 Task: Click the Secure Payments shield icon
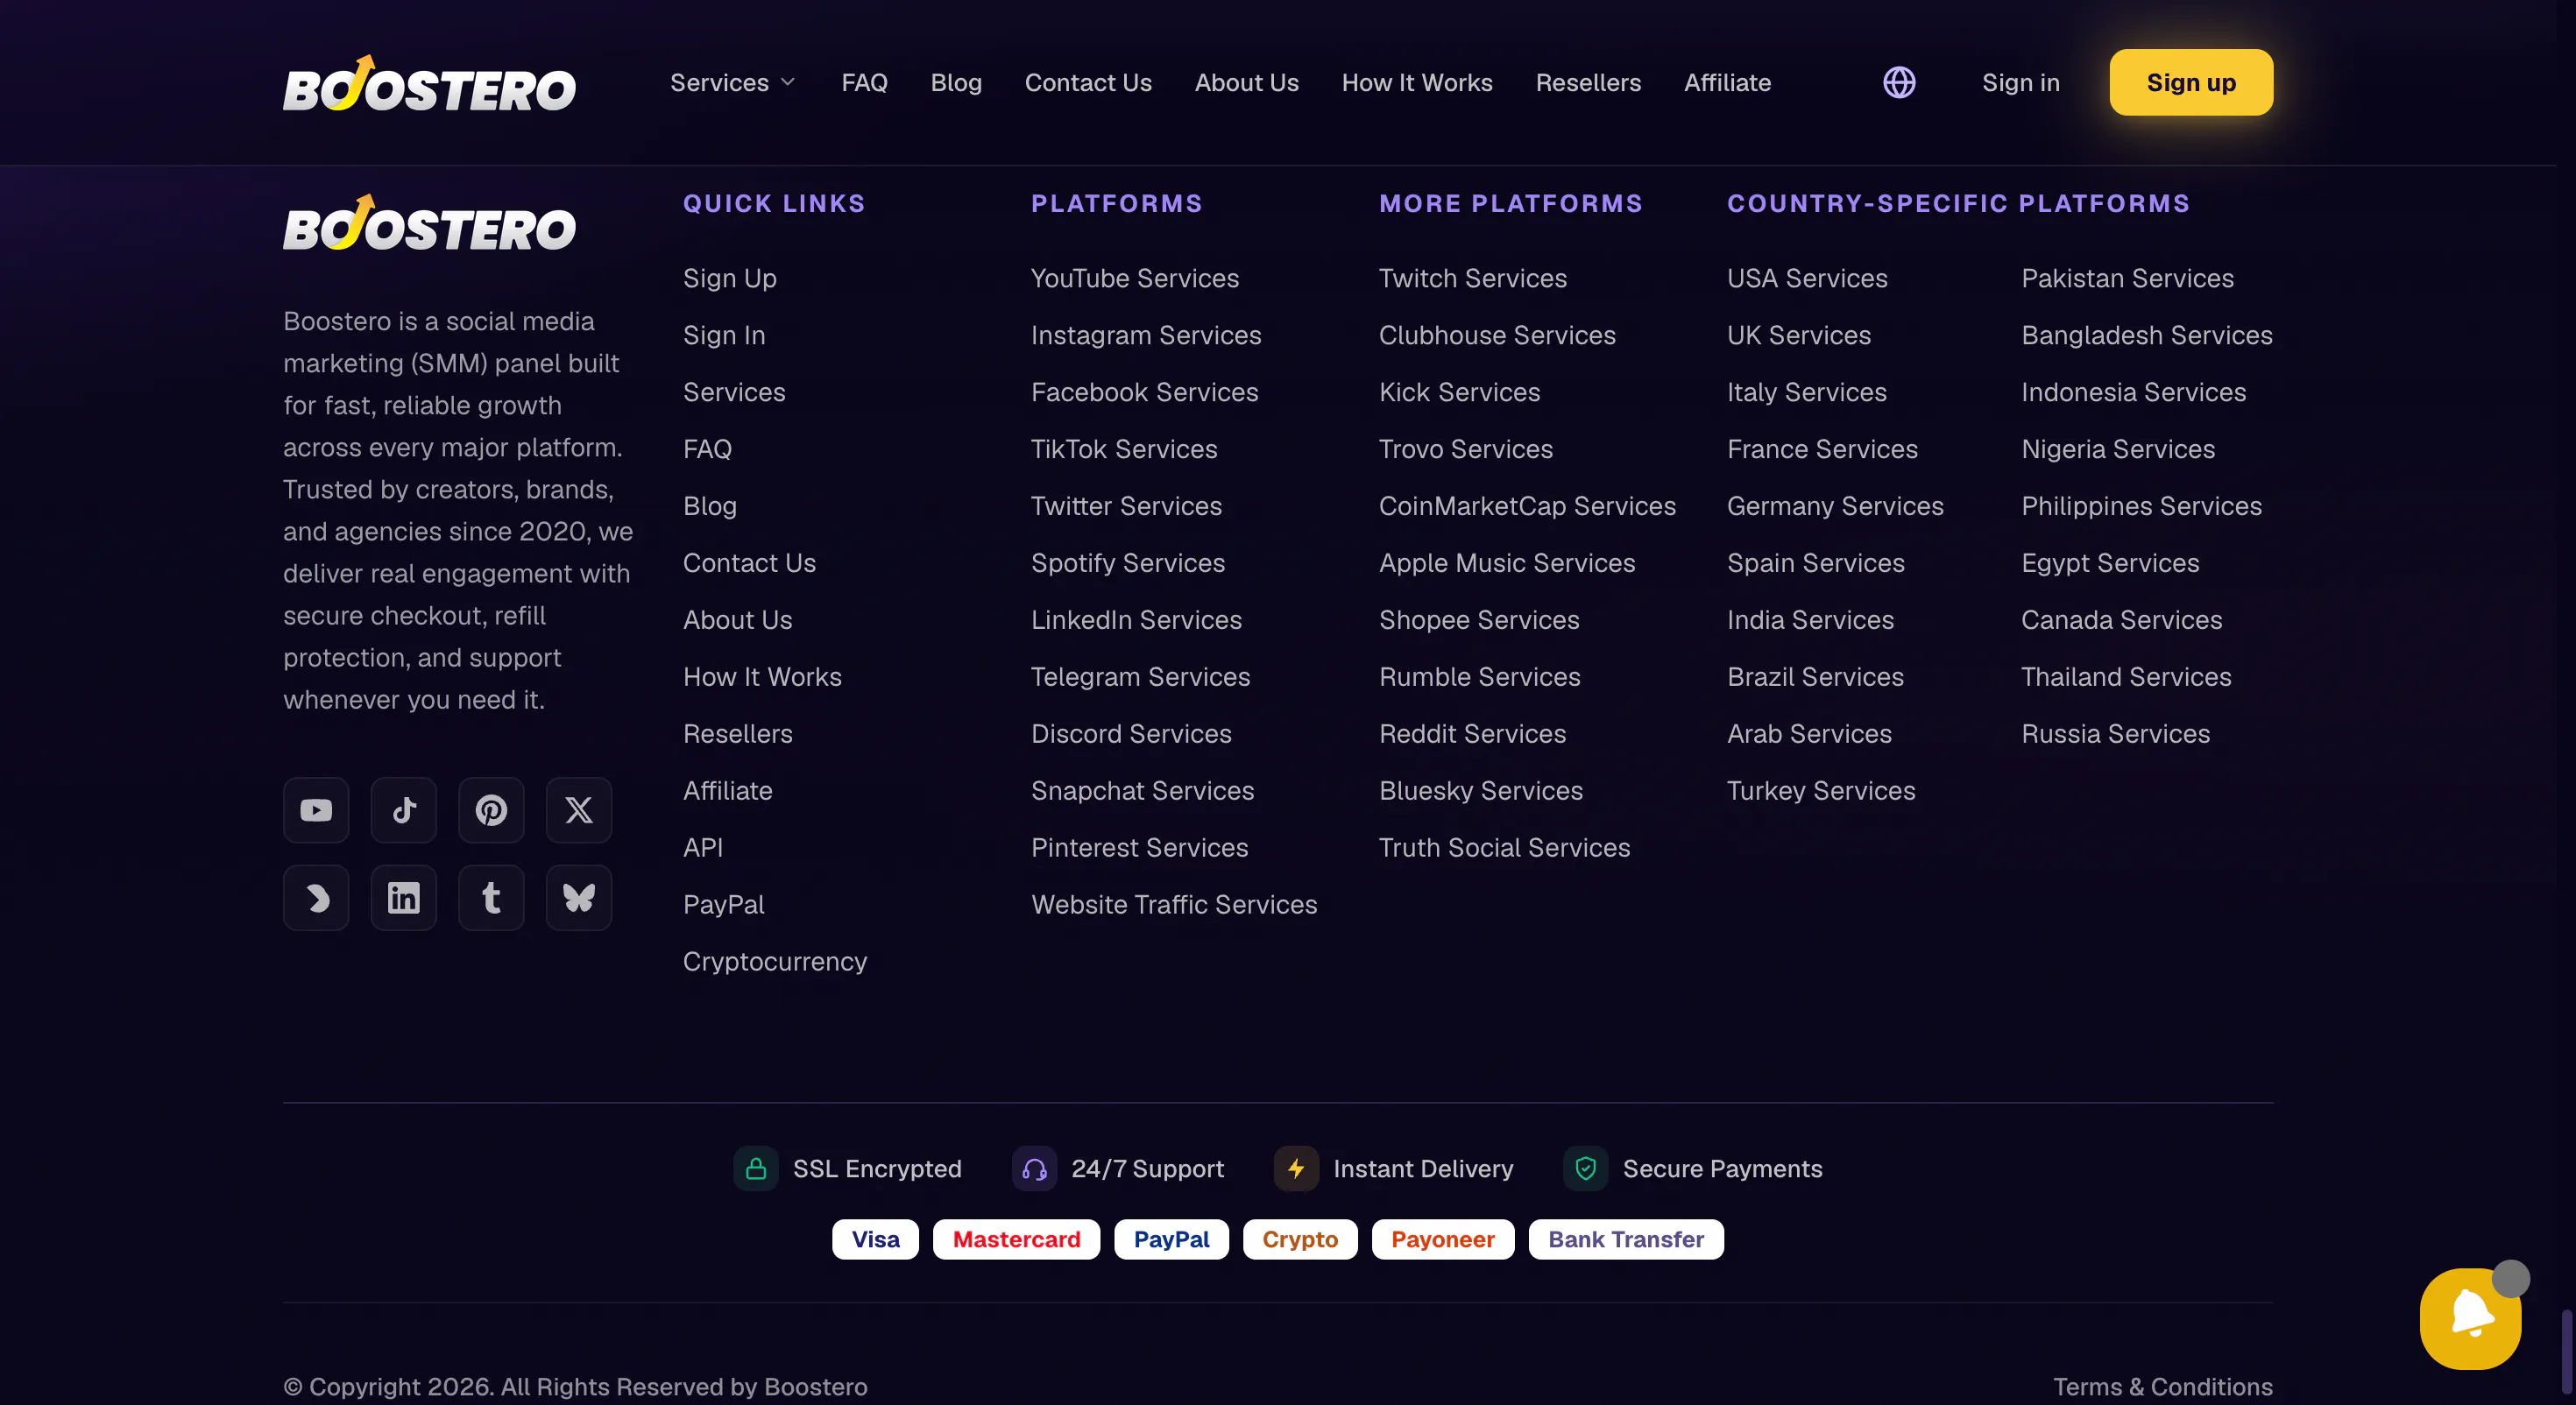pyautogui.click(x=1586, y=1168)
